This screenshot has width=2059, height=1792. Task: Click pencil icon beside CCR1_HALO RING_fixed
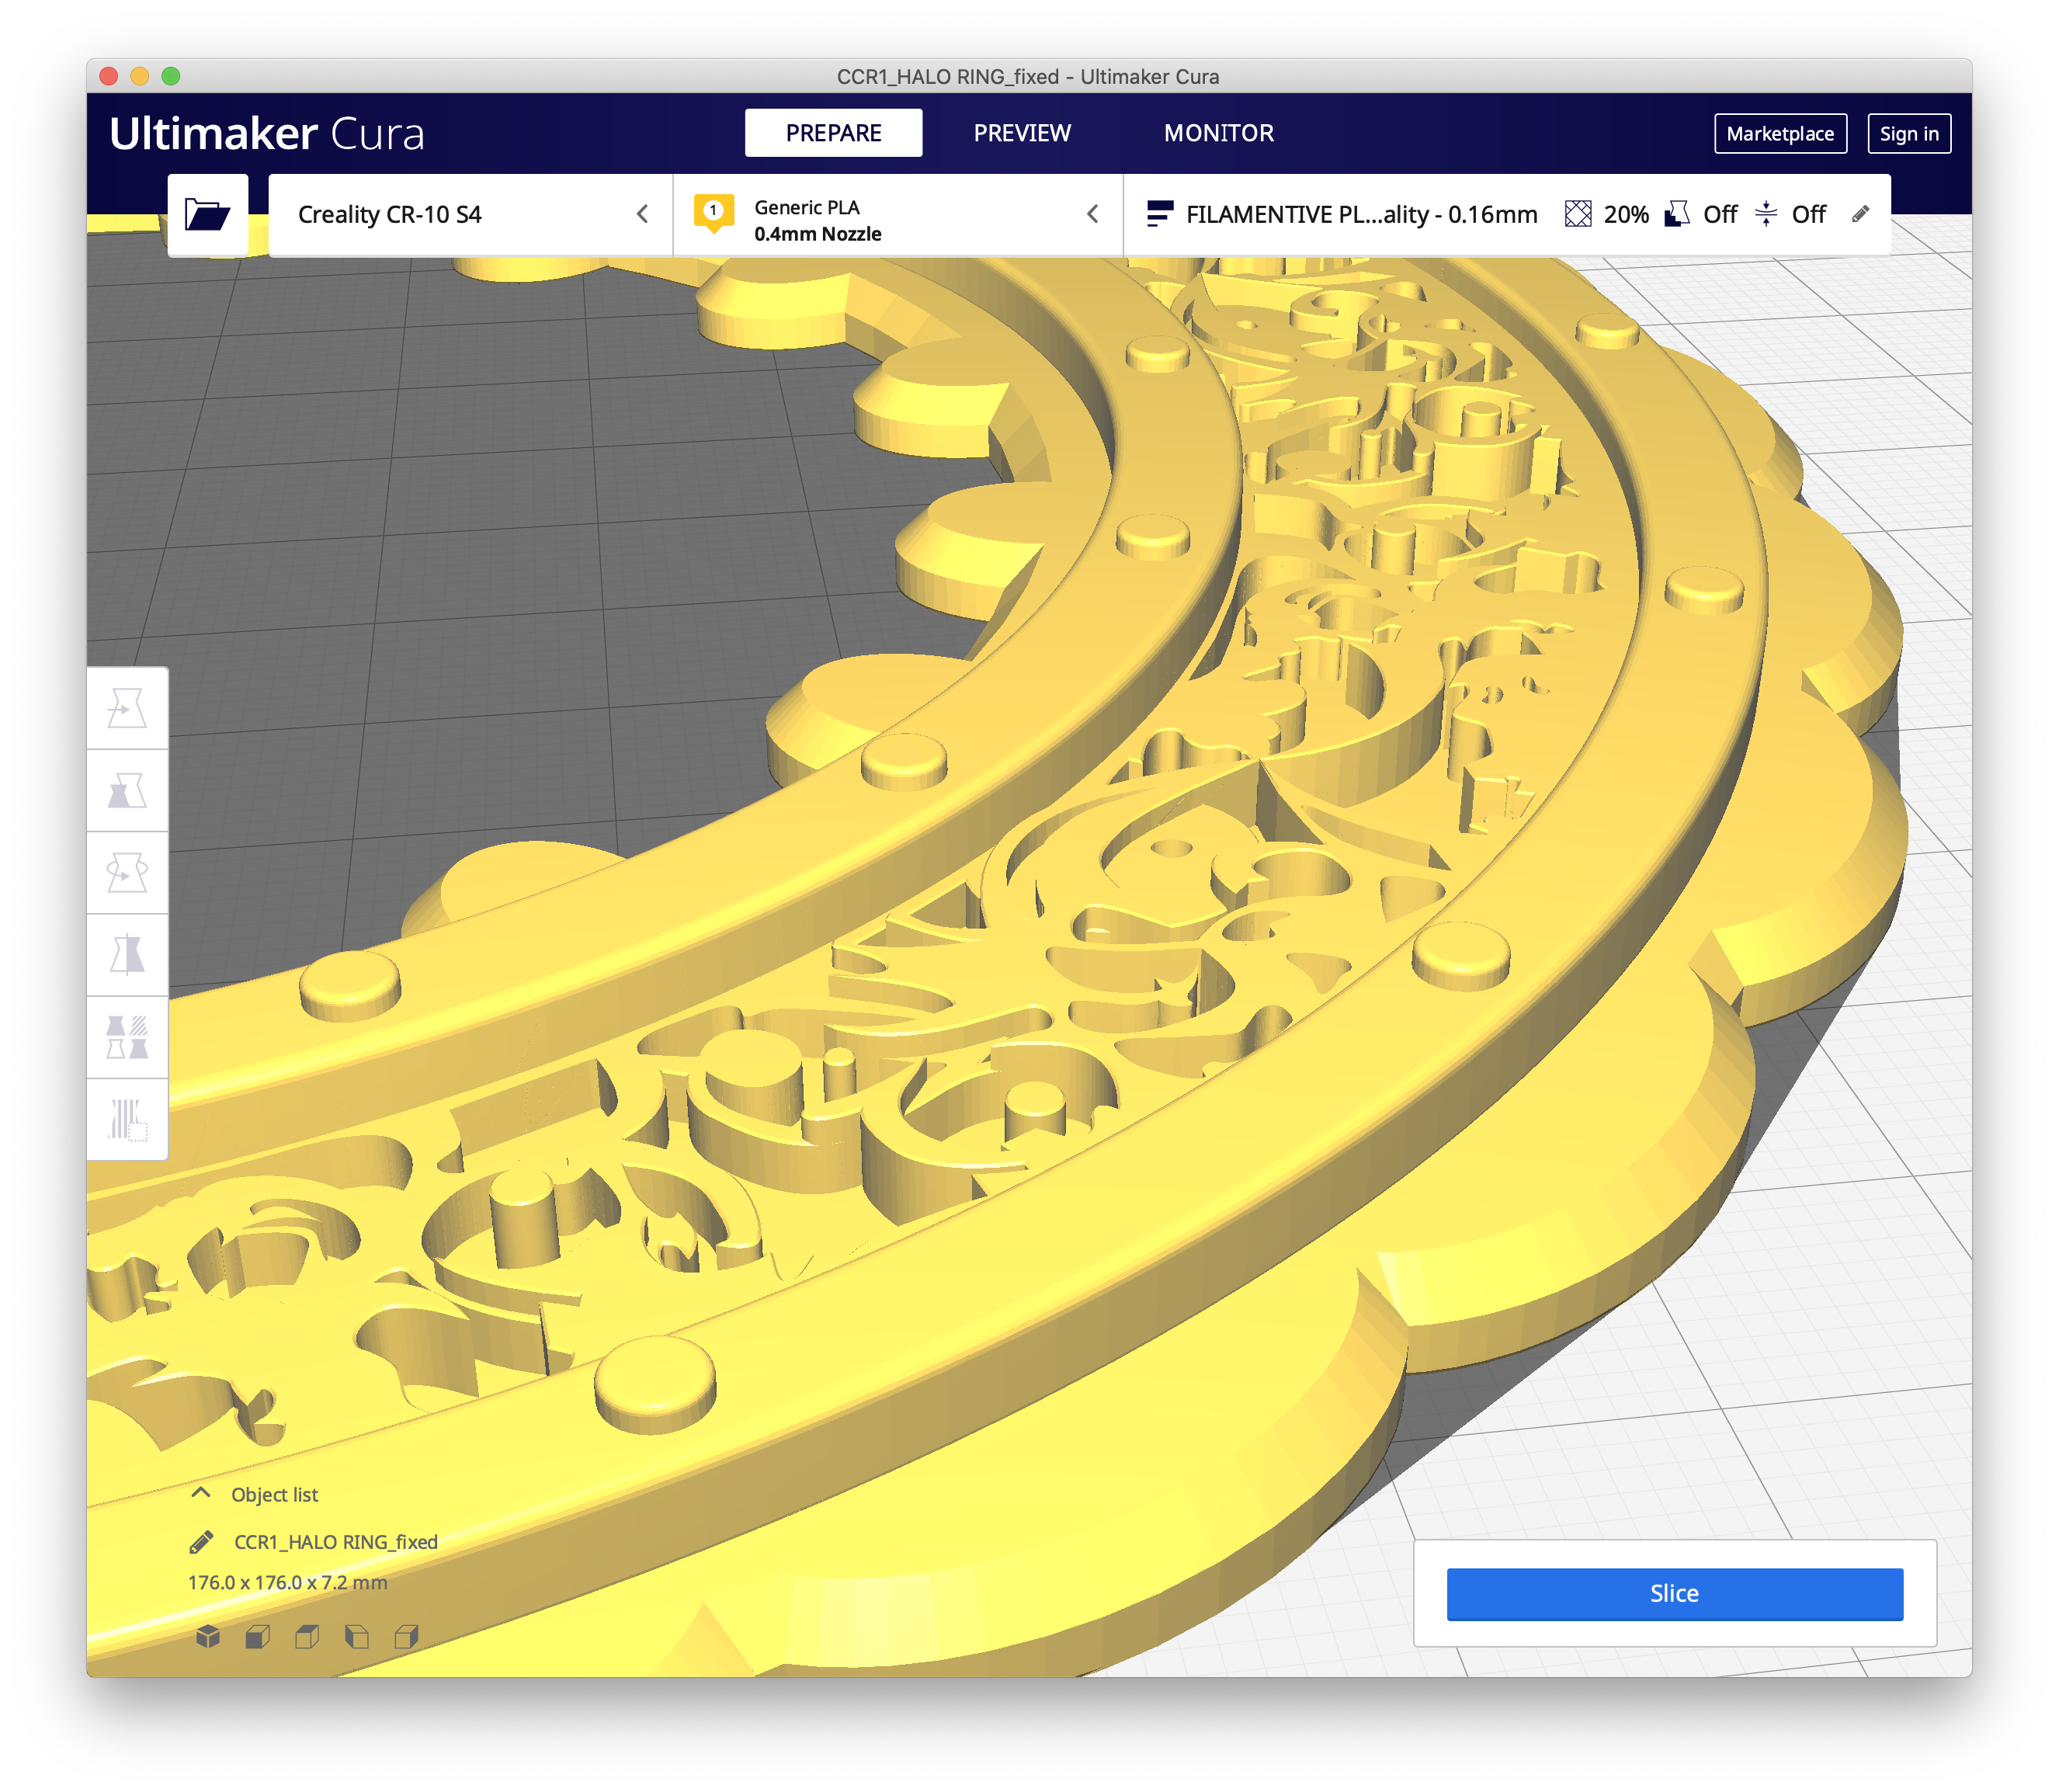tap(201, 1542)
